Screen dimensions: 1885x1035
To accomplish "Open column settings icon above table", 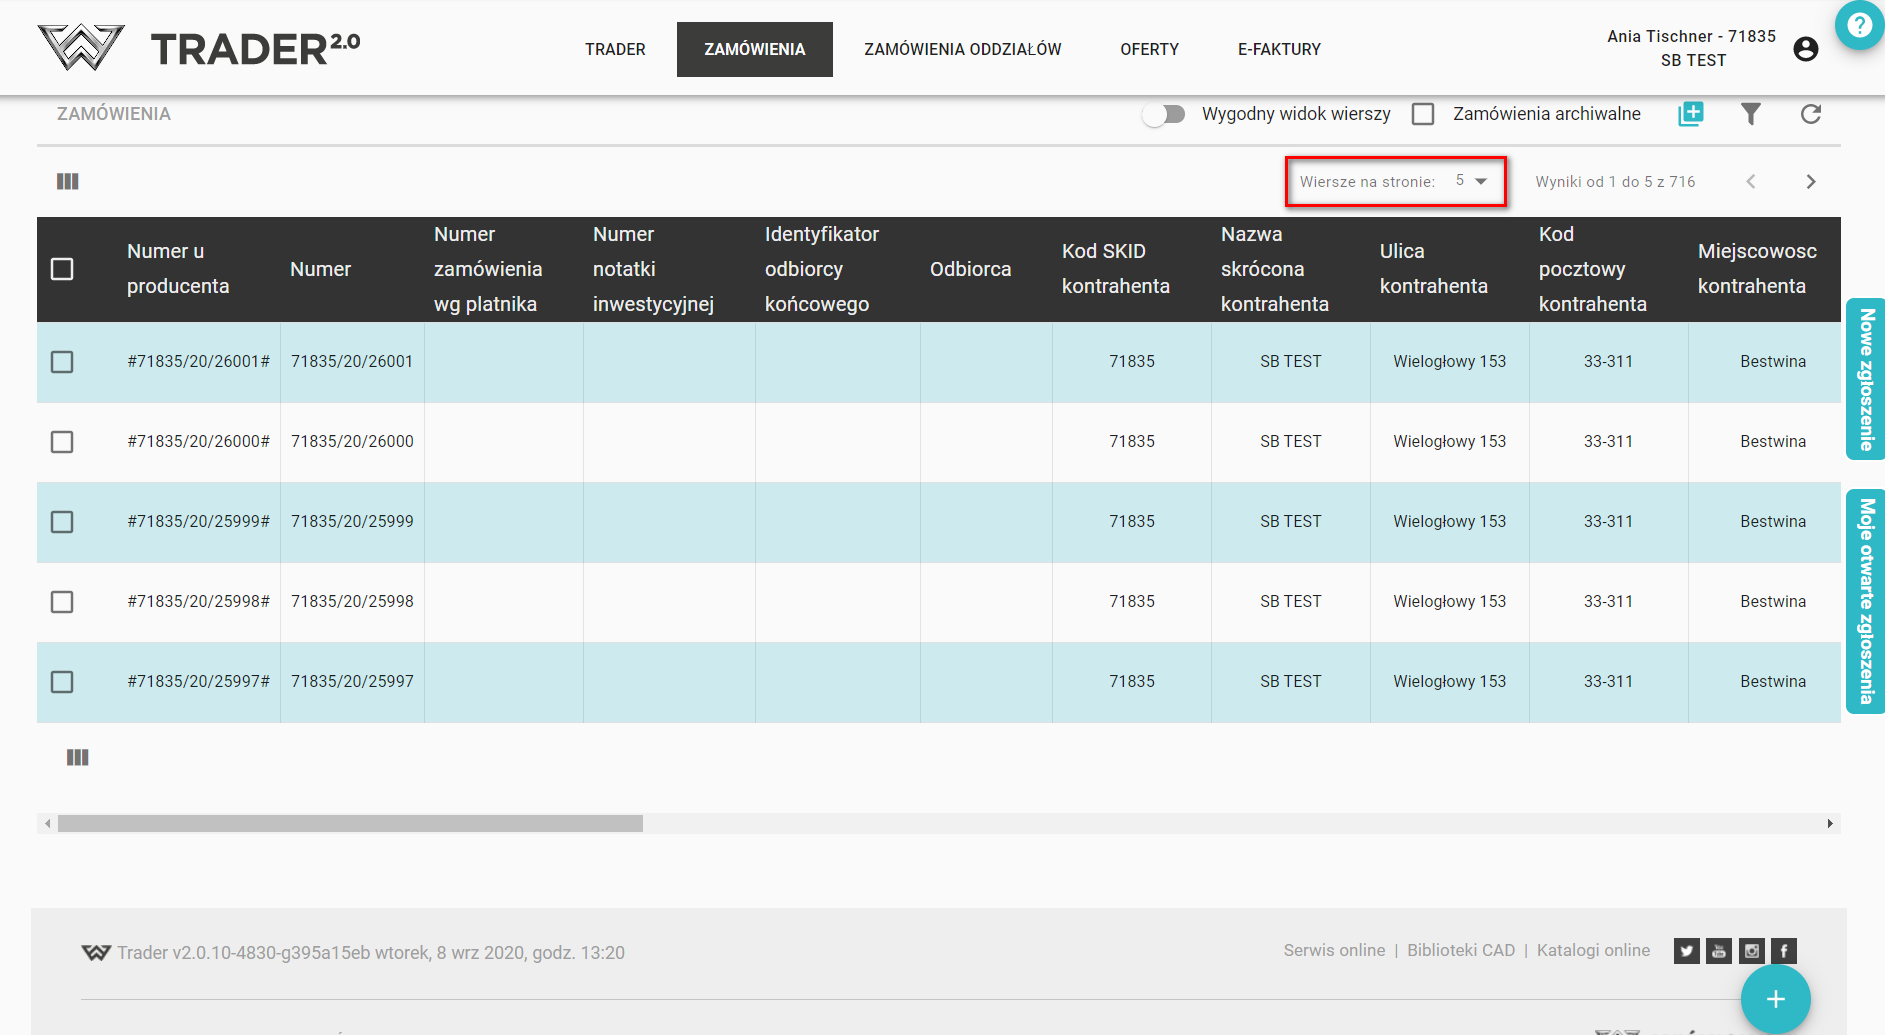I will tap(68, 181).
